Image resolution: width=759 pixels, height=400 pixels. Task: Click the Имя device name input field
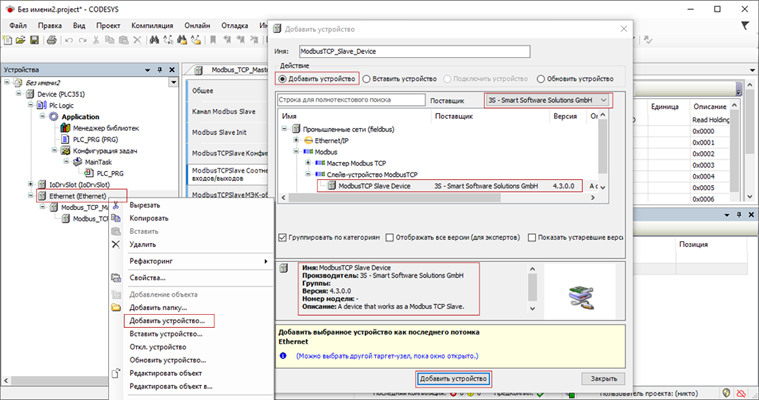coord(414,51)
